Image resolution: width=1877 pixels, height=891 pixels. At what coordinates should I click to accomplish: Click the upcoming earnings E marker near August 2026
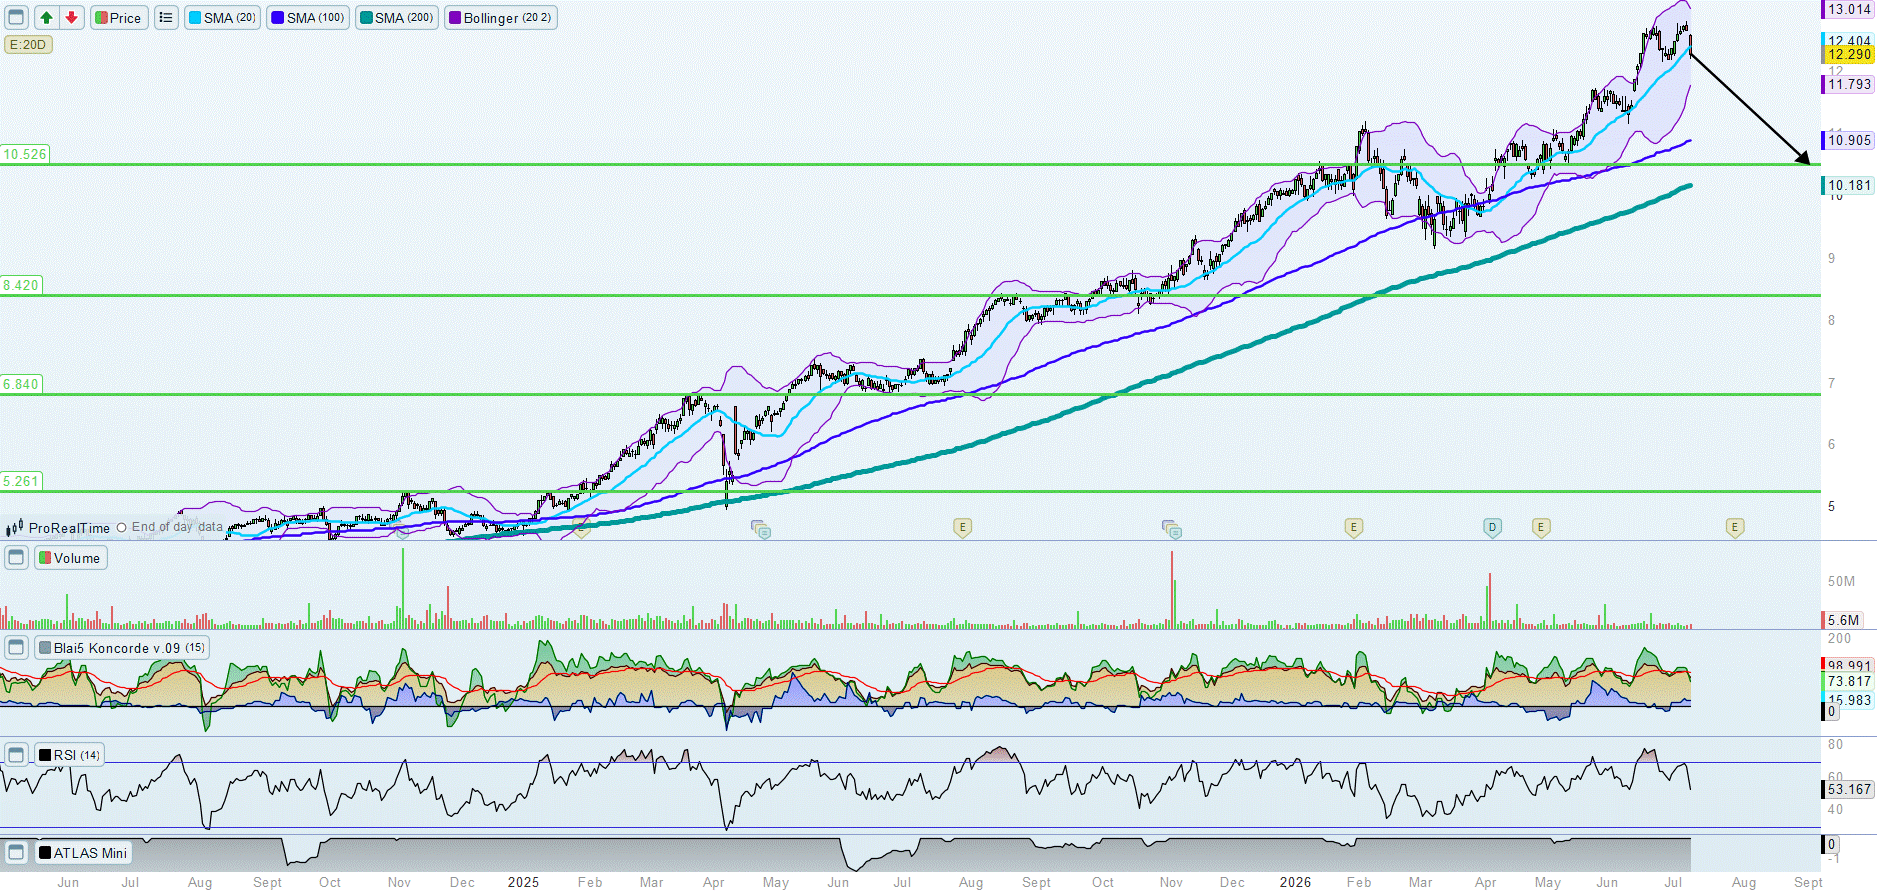coord(1735,528)
